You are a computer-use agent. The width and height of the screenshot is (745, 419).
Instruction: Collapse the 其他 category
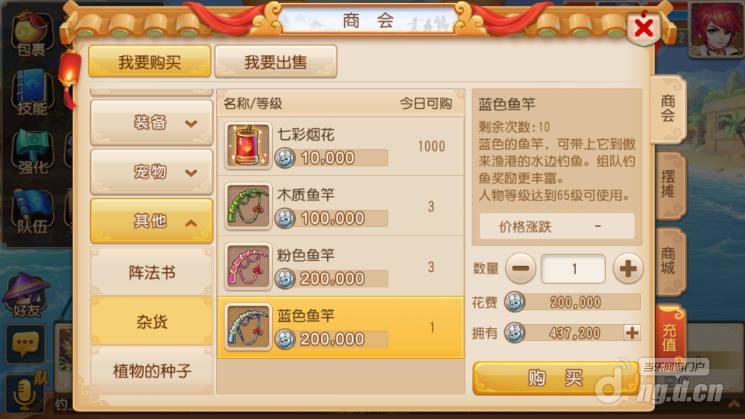point(152,221)
